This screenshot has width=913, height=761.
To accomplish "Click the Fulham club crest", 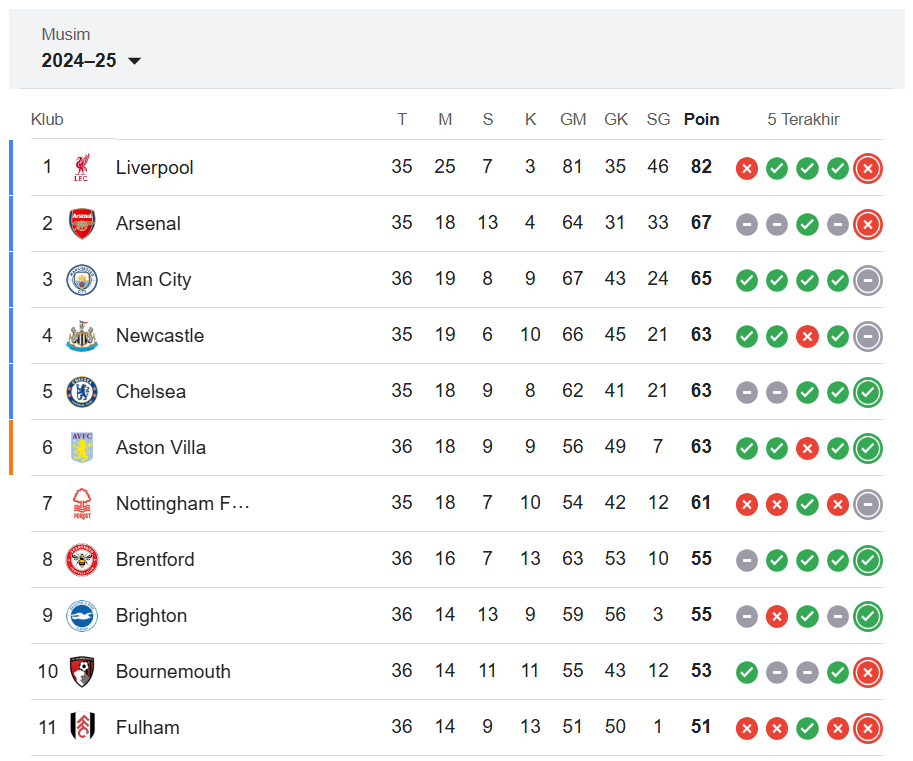I will point(82,727).
